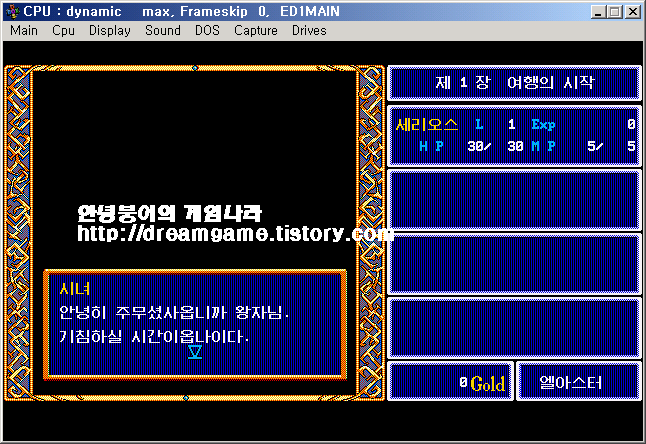Click the cyan dialogue continue arrow
Screen dimensions: 646x444
[195, 352]
